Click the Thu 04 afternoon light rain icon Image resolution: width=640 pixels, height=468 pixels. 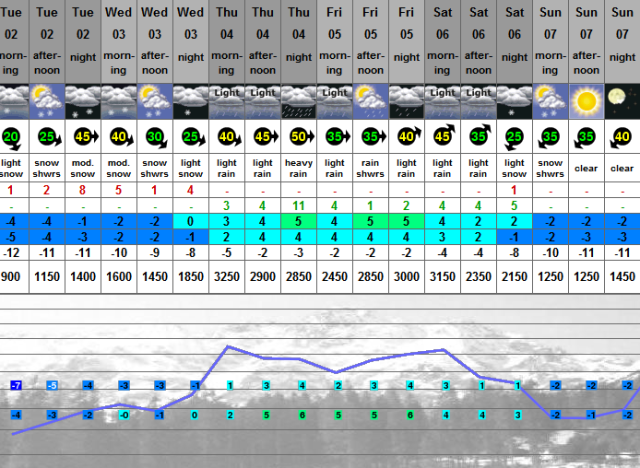pos(262,102)
